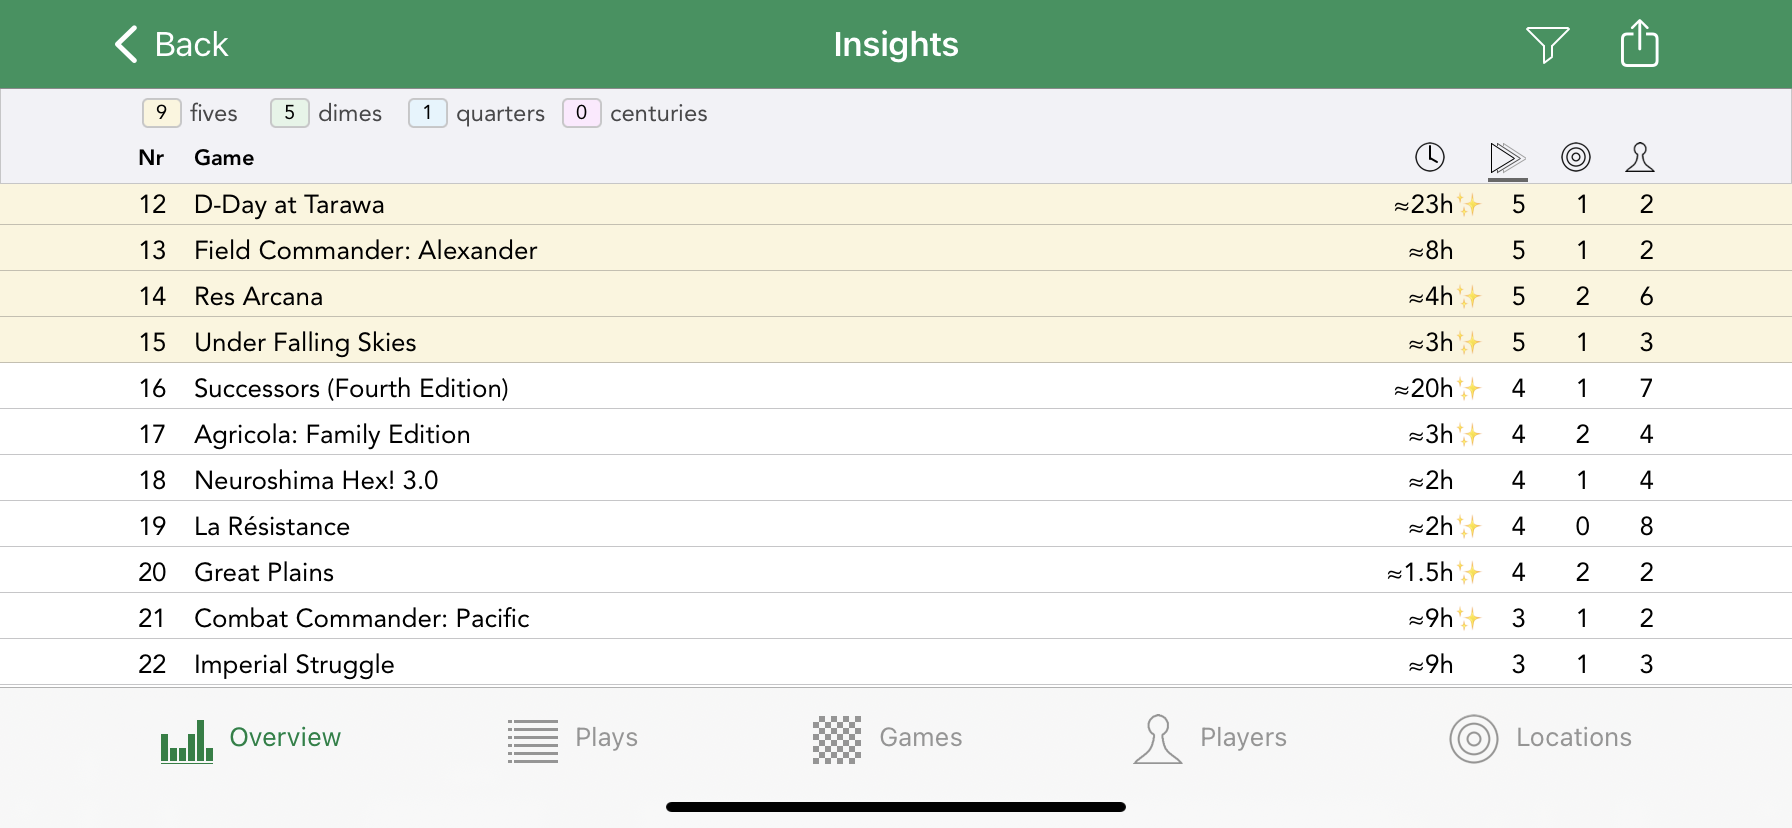Sort by players pawn icon
The width and height of the screenshot is (1792, 828).
click(x=1640, y=157)
